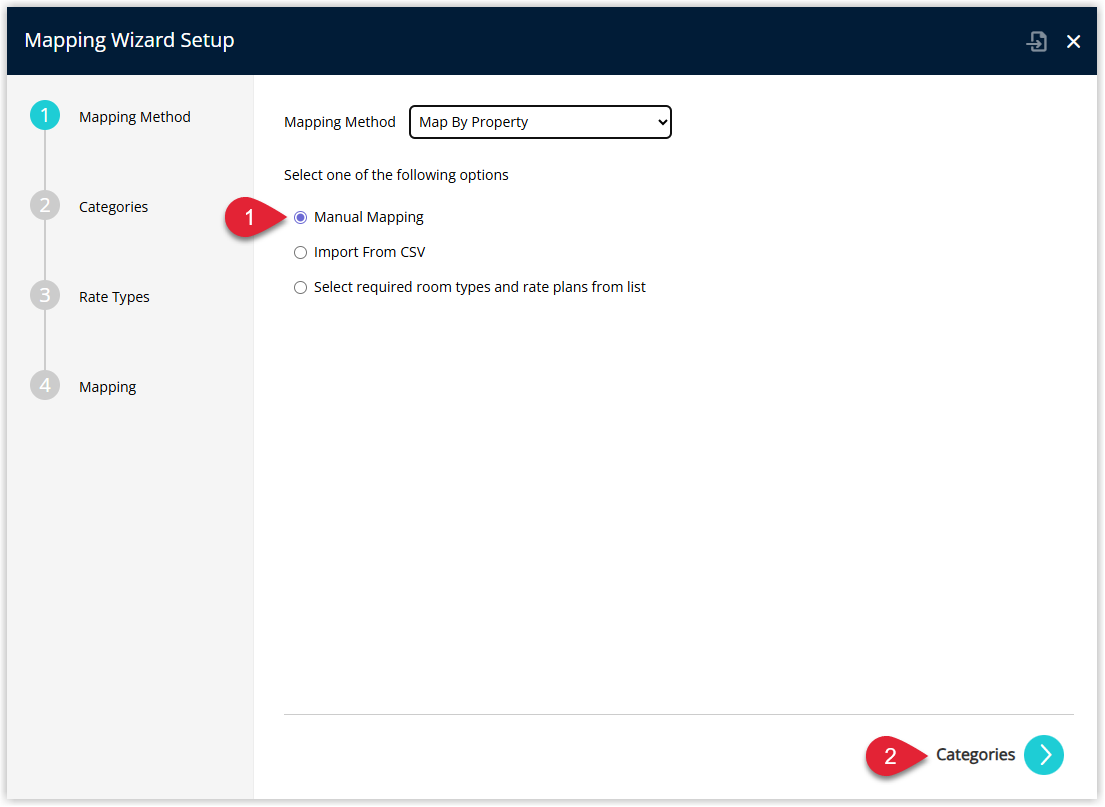This screenshot has height=807, width=1105.
Task: Choose the Import From CSV option
Action: 300,252
